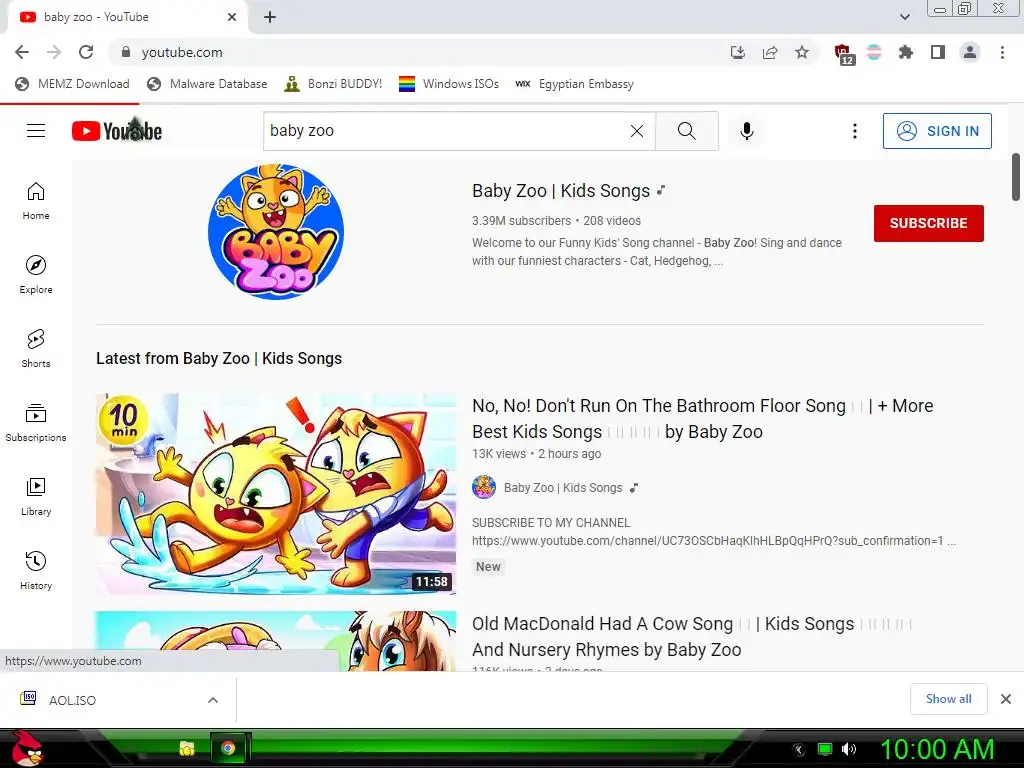Open the MEMZ Download bookmark

(72, 84)
